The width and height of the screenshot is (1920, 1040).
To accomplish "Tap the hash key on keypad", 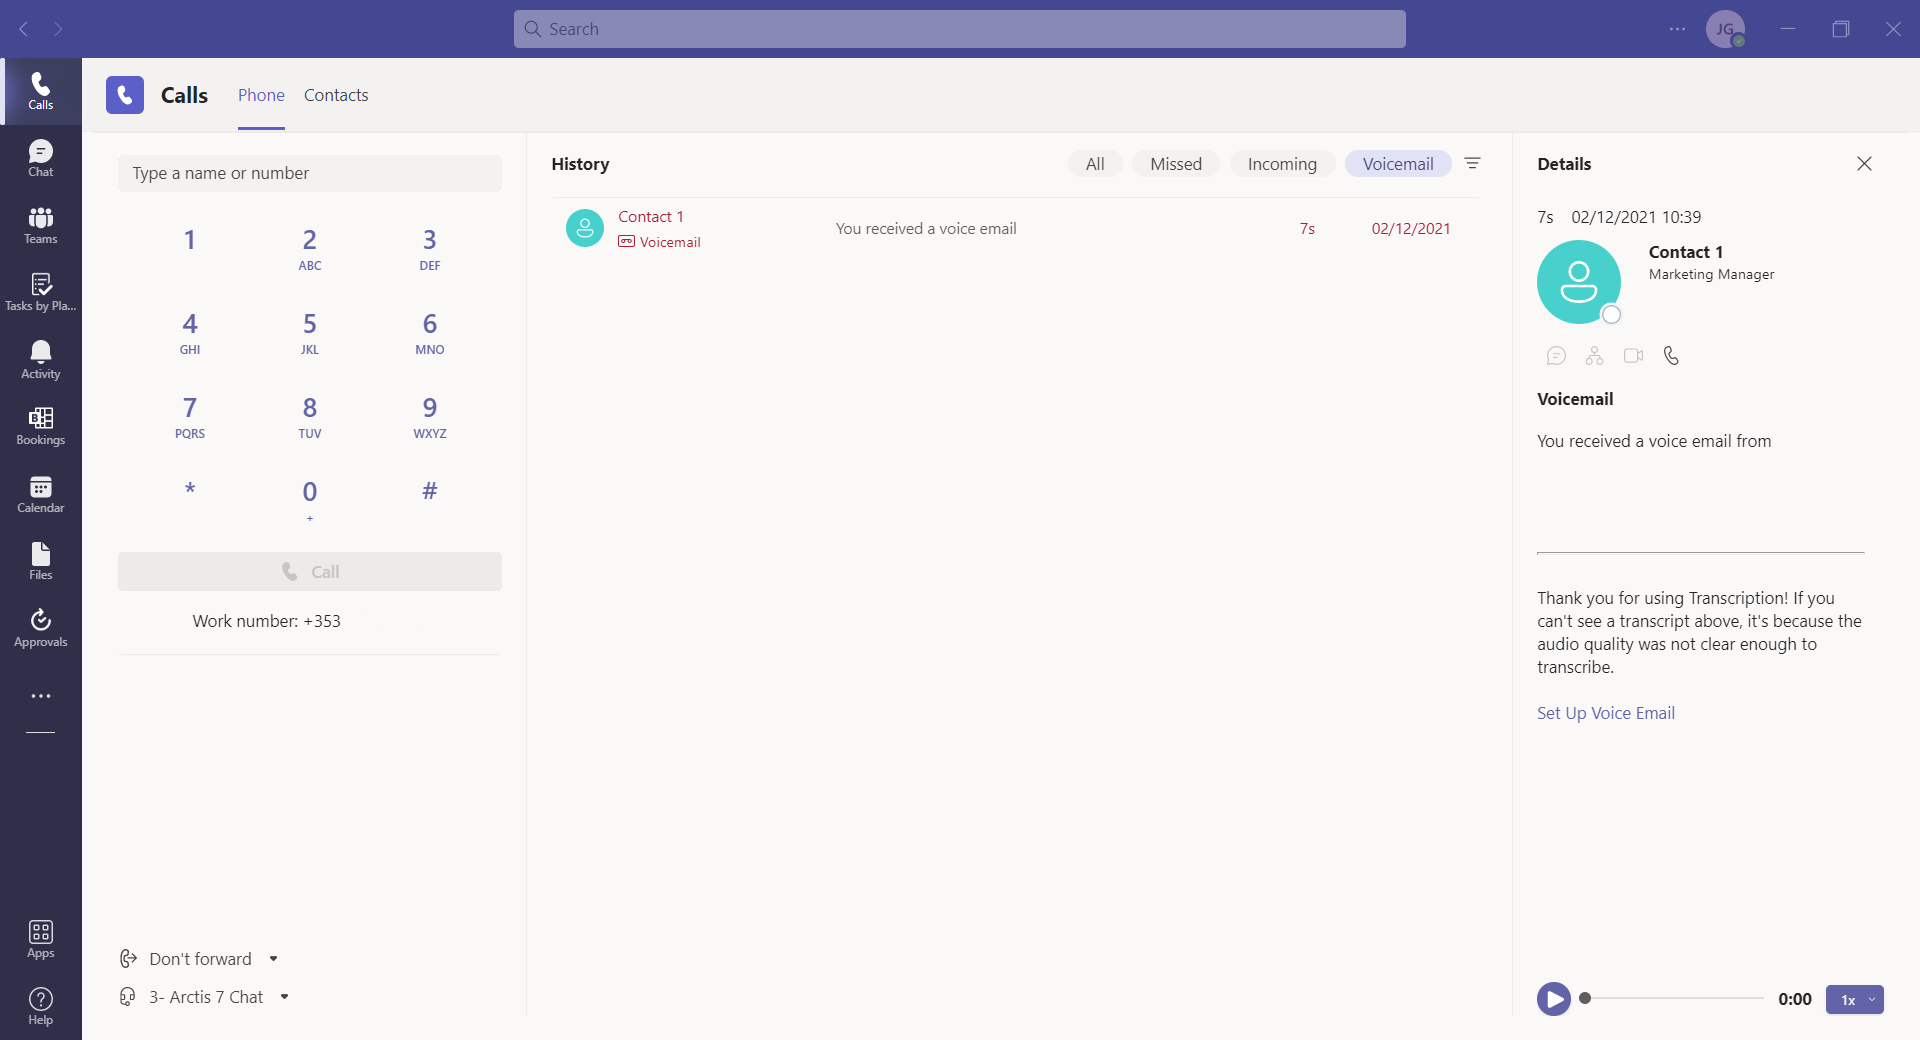I will (x=430, y=491).
